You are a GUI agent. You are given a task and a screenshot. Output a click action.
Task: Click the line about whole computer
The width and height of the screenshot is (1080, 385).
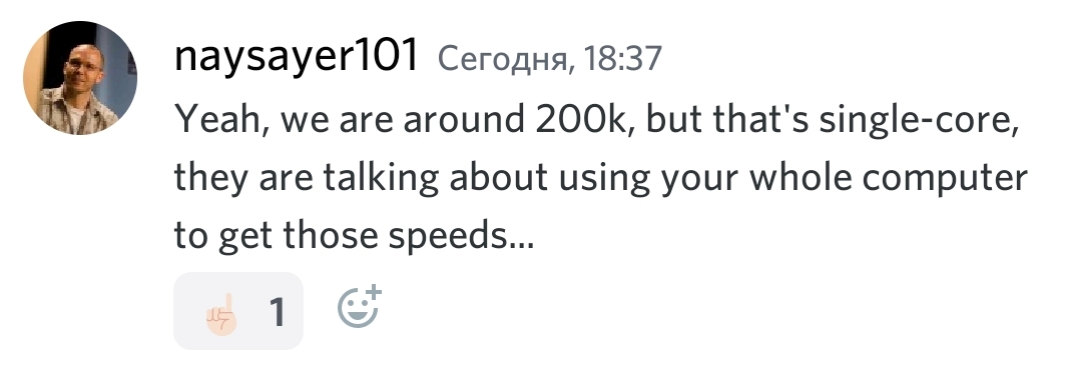pyautogui.click(x=600, y=178)
